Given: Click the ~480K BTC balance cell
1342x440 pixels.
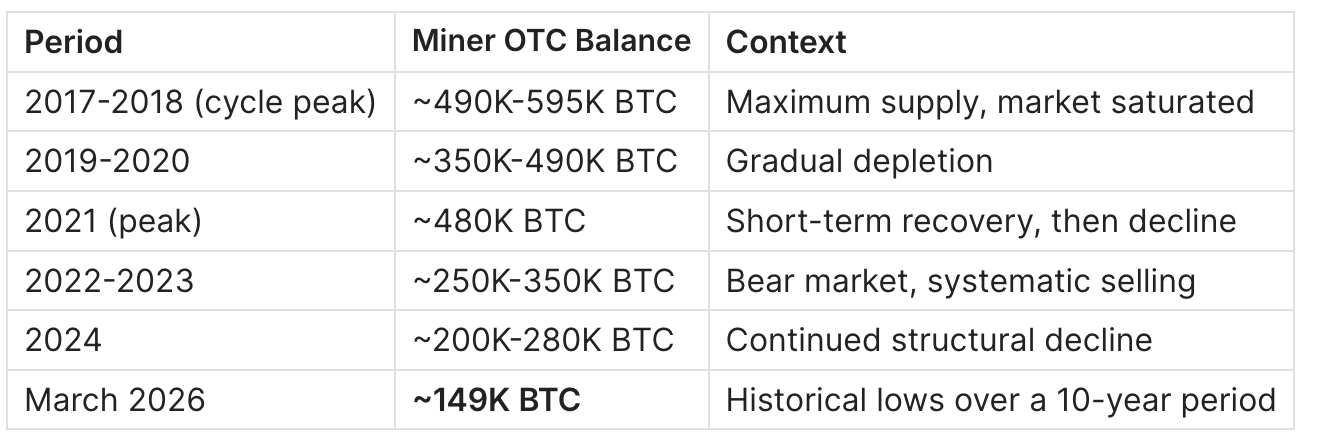Looking at the screenshot, I should pos(498,221).
